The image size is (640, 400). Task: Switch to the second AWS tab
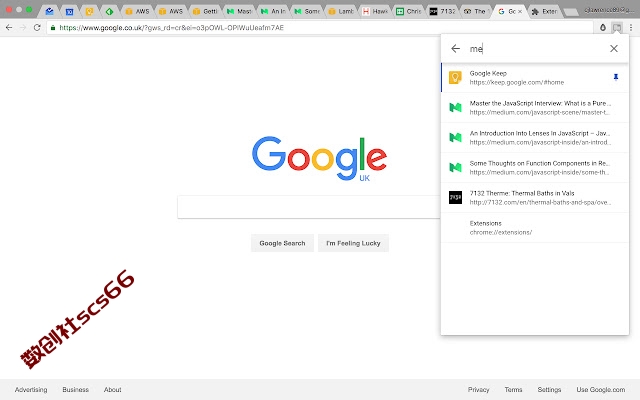click(x=171, y=11)
